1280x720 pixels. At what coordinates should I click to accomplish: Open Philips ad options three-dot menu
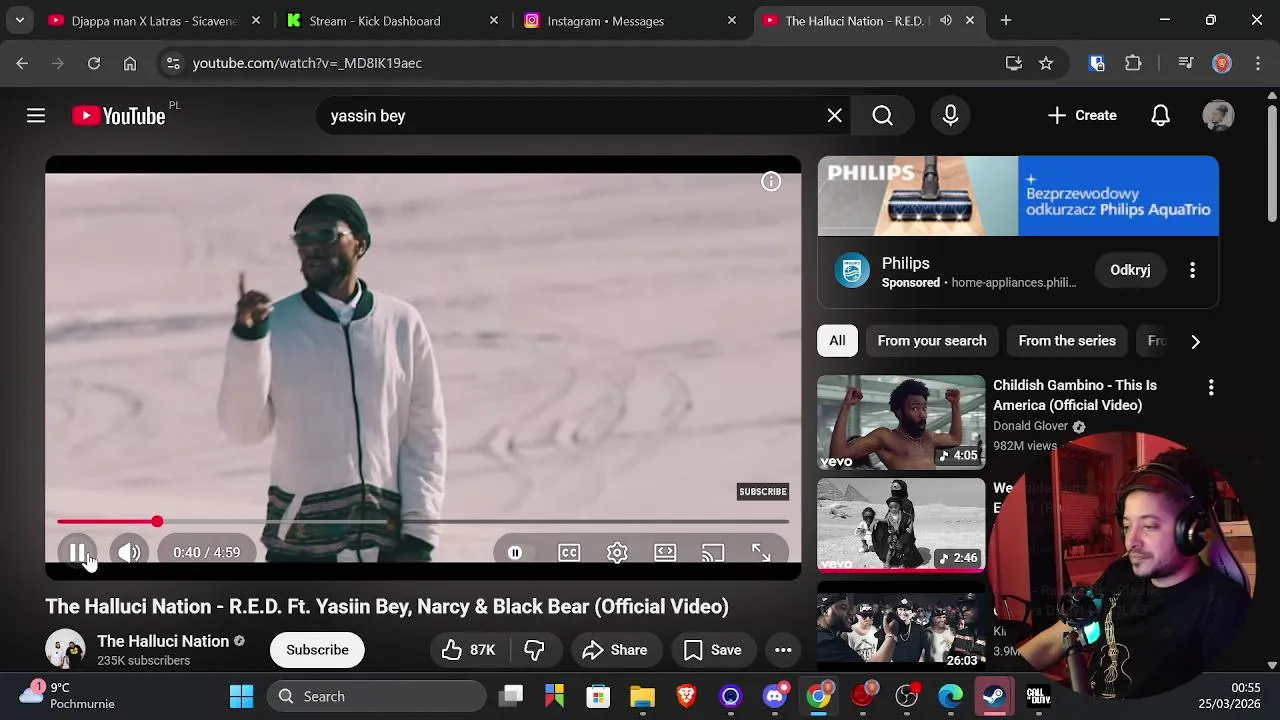pyautogui.click(x=1192, y=270)
